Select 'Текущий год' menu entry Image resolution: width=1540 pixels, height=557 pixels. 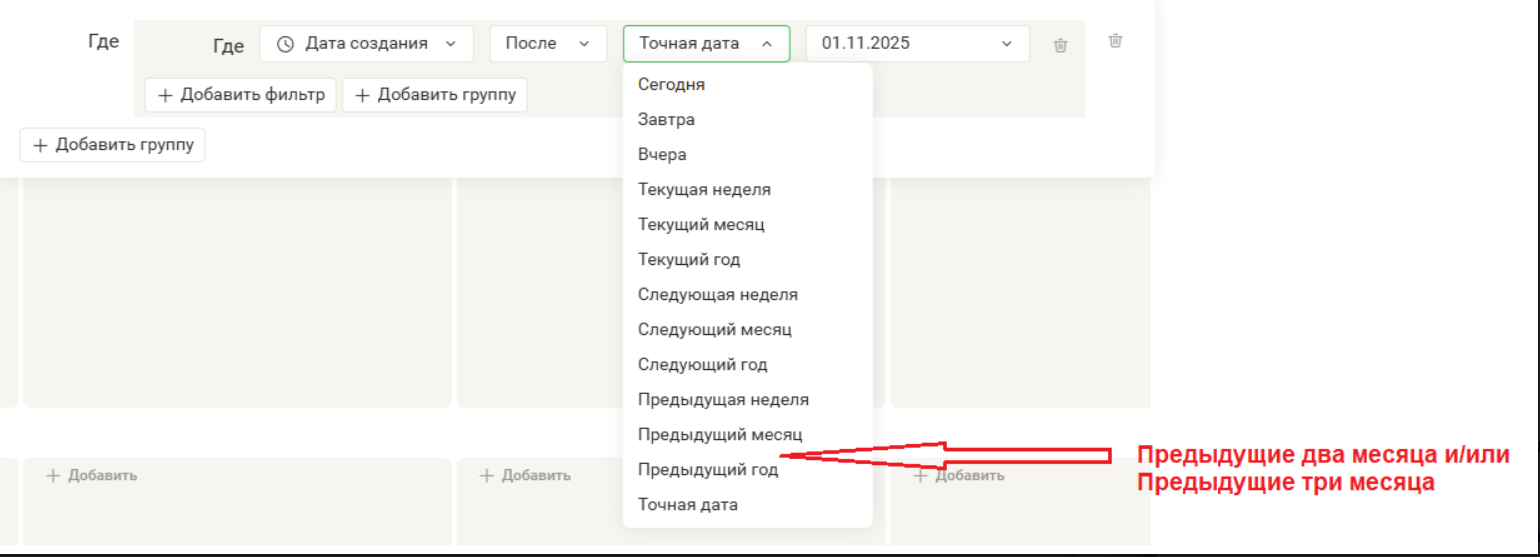coord(689,260)
